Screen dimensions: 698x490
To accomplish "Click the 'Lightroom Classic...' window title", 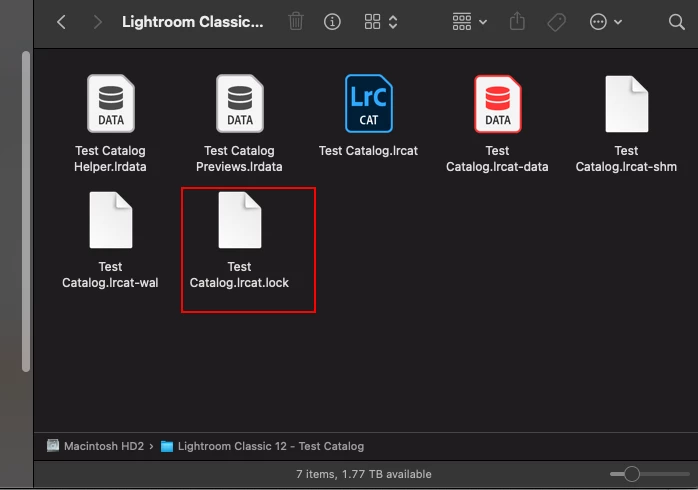I will click(x=192, y=21).
